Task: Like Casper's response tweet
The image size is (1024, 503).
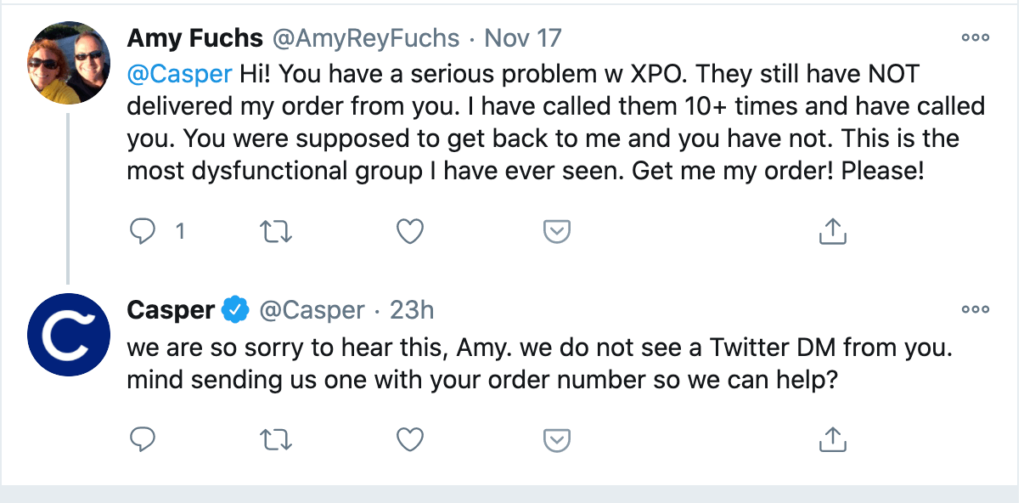Action: point(409,439)
